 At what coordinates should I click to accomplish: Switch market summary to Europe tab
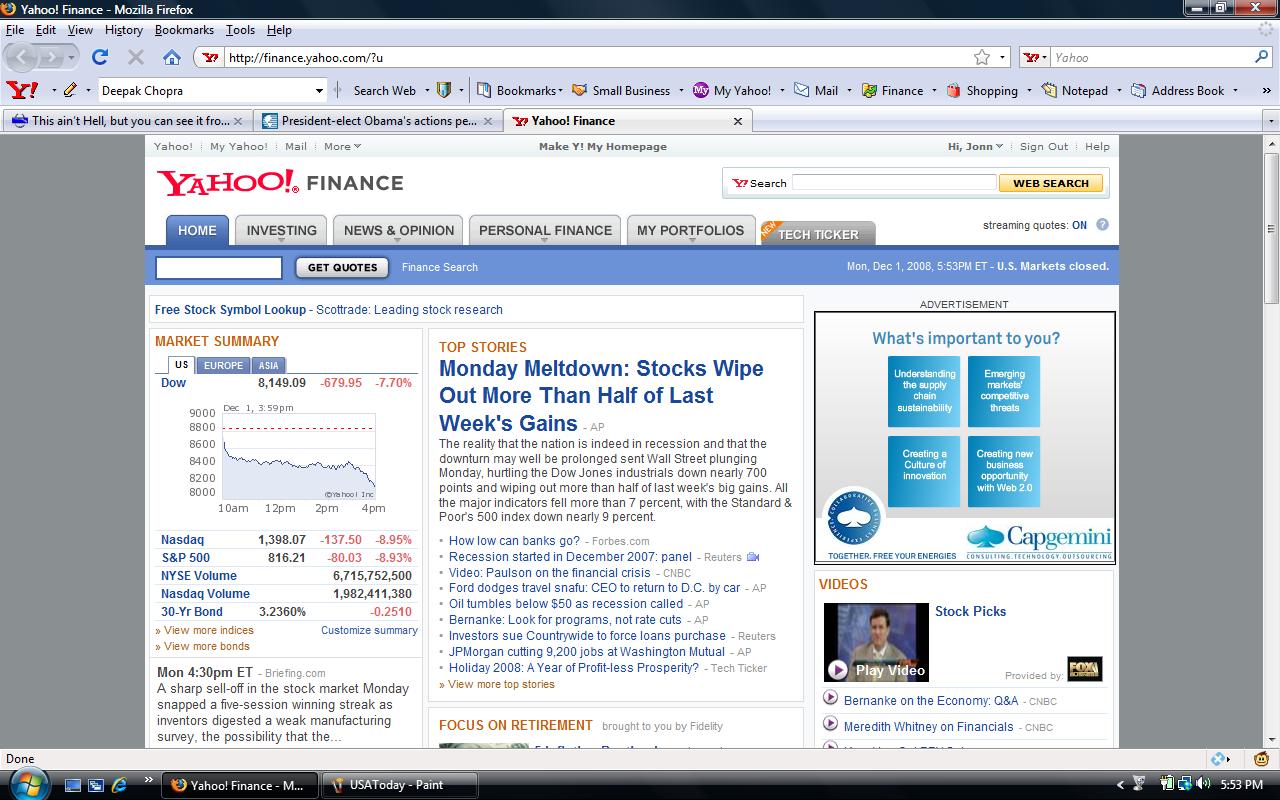[223, 365]
